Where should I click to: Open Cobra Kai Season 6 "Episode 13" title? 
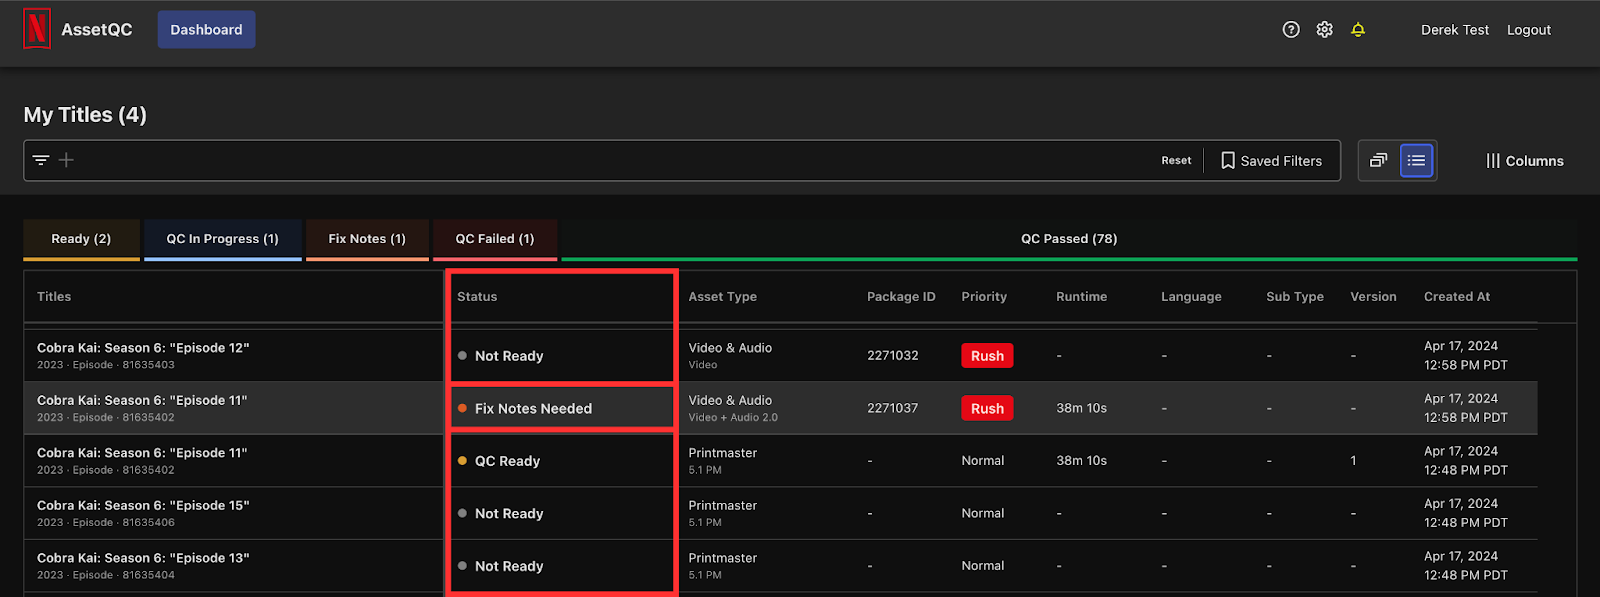pos(143,558)
